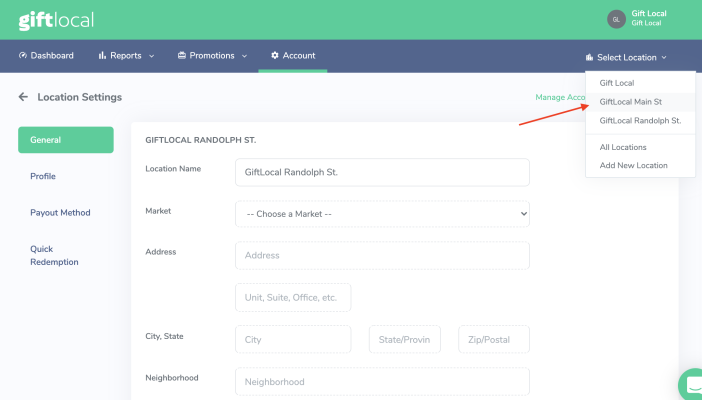Image resolution: width=702 pixels, height=400 pixels.
Task: Click the giftlocal logo
Action: [x=56, y=20]
